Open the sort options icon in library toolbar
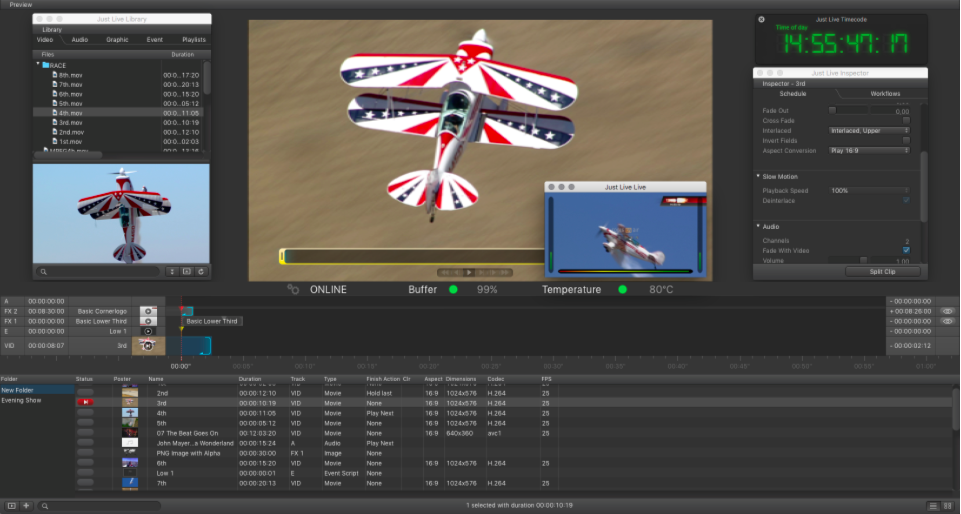961x514 pixels. [172, 271]
